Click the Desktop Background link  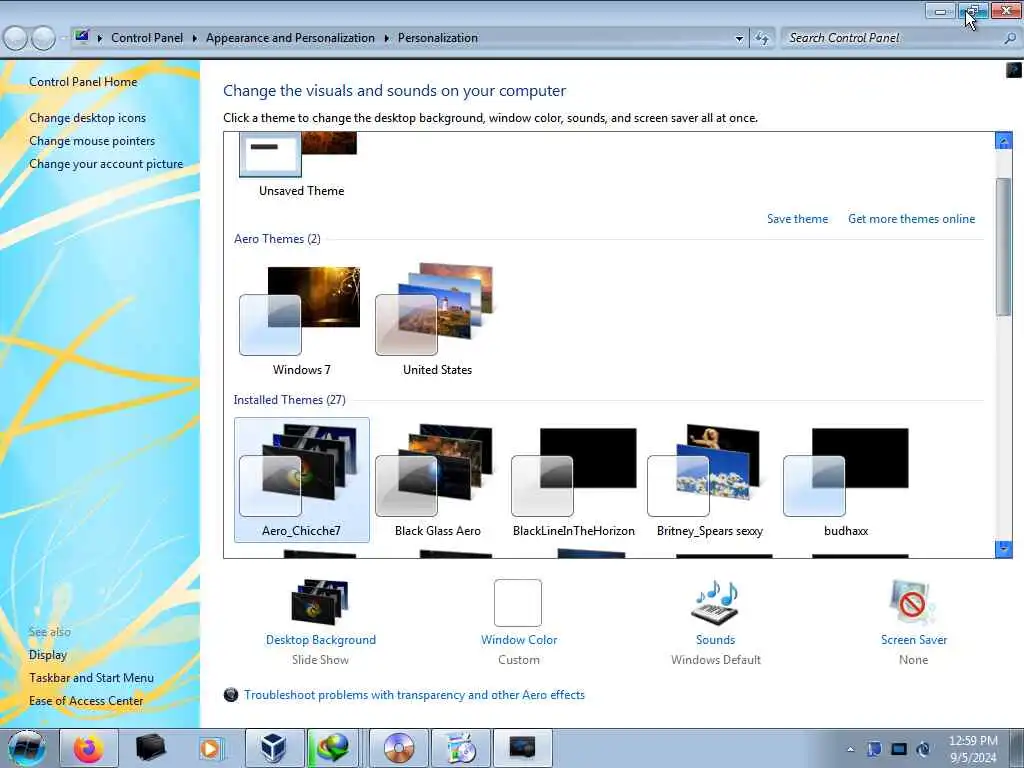pos(321,640)
